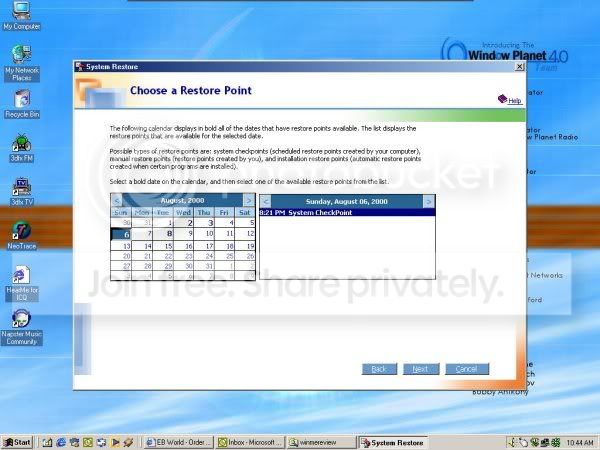Click the mouse icon in the system tray

point(522,442)
